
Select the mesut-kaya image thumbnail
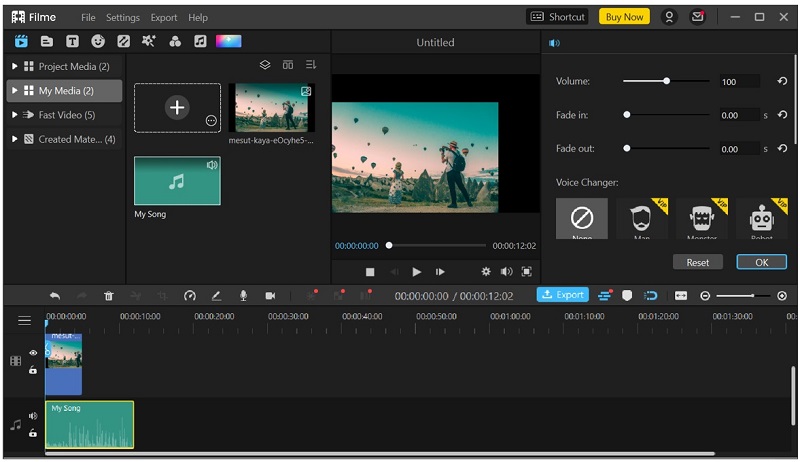(271, 108)
